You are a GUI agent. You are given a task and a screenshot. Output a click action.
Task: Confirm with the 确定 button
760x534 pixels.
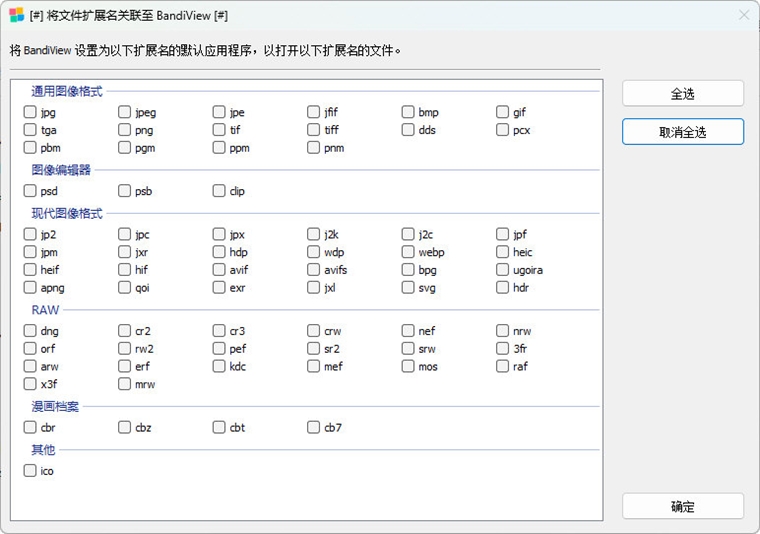point(682,506)
